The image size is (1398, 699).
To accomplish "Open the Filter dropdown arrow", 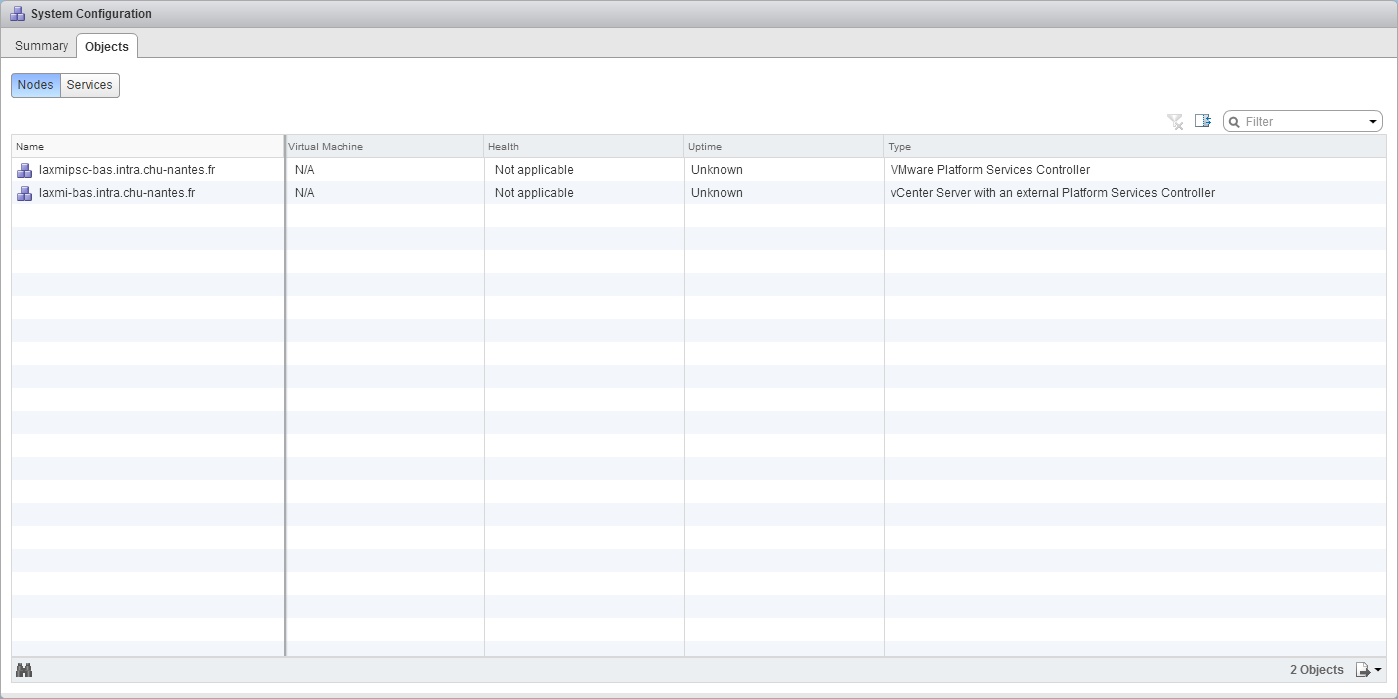I will 1373,122.
